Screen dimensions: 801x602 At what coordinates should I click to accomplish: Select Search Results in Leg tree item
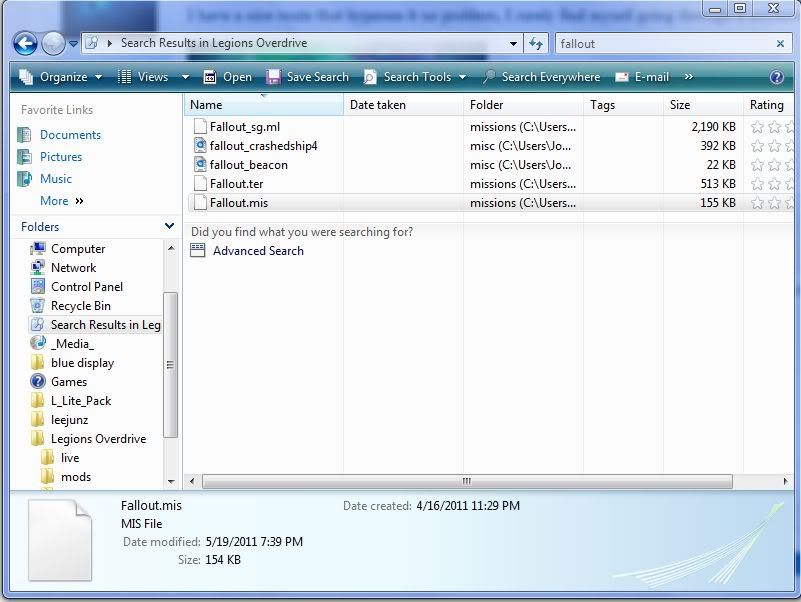(95, 325)
